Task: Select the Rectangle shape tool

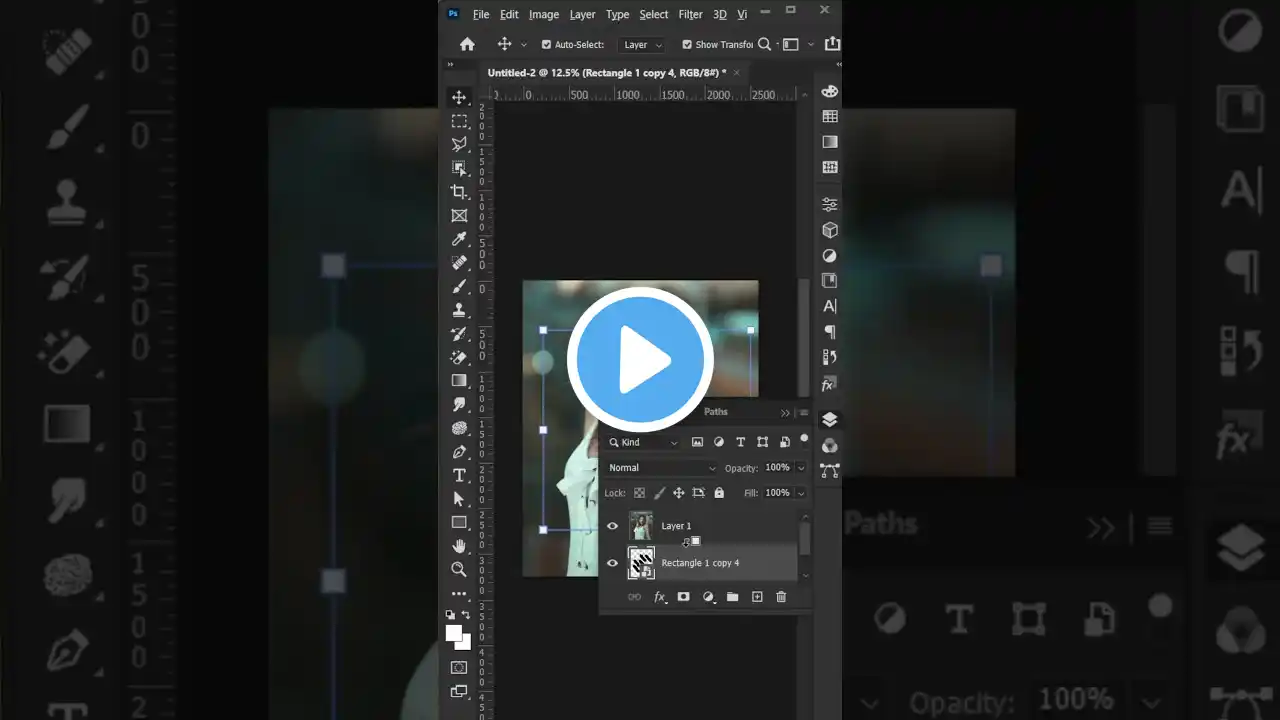Action: pos(459,522)
